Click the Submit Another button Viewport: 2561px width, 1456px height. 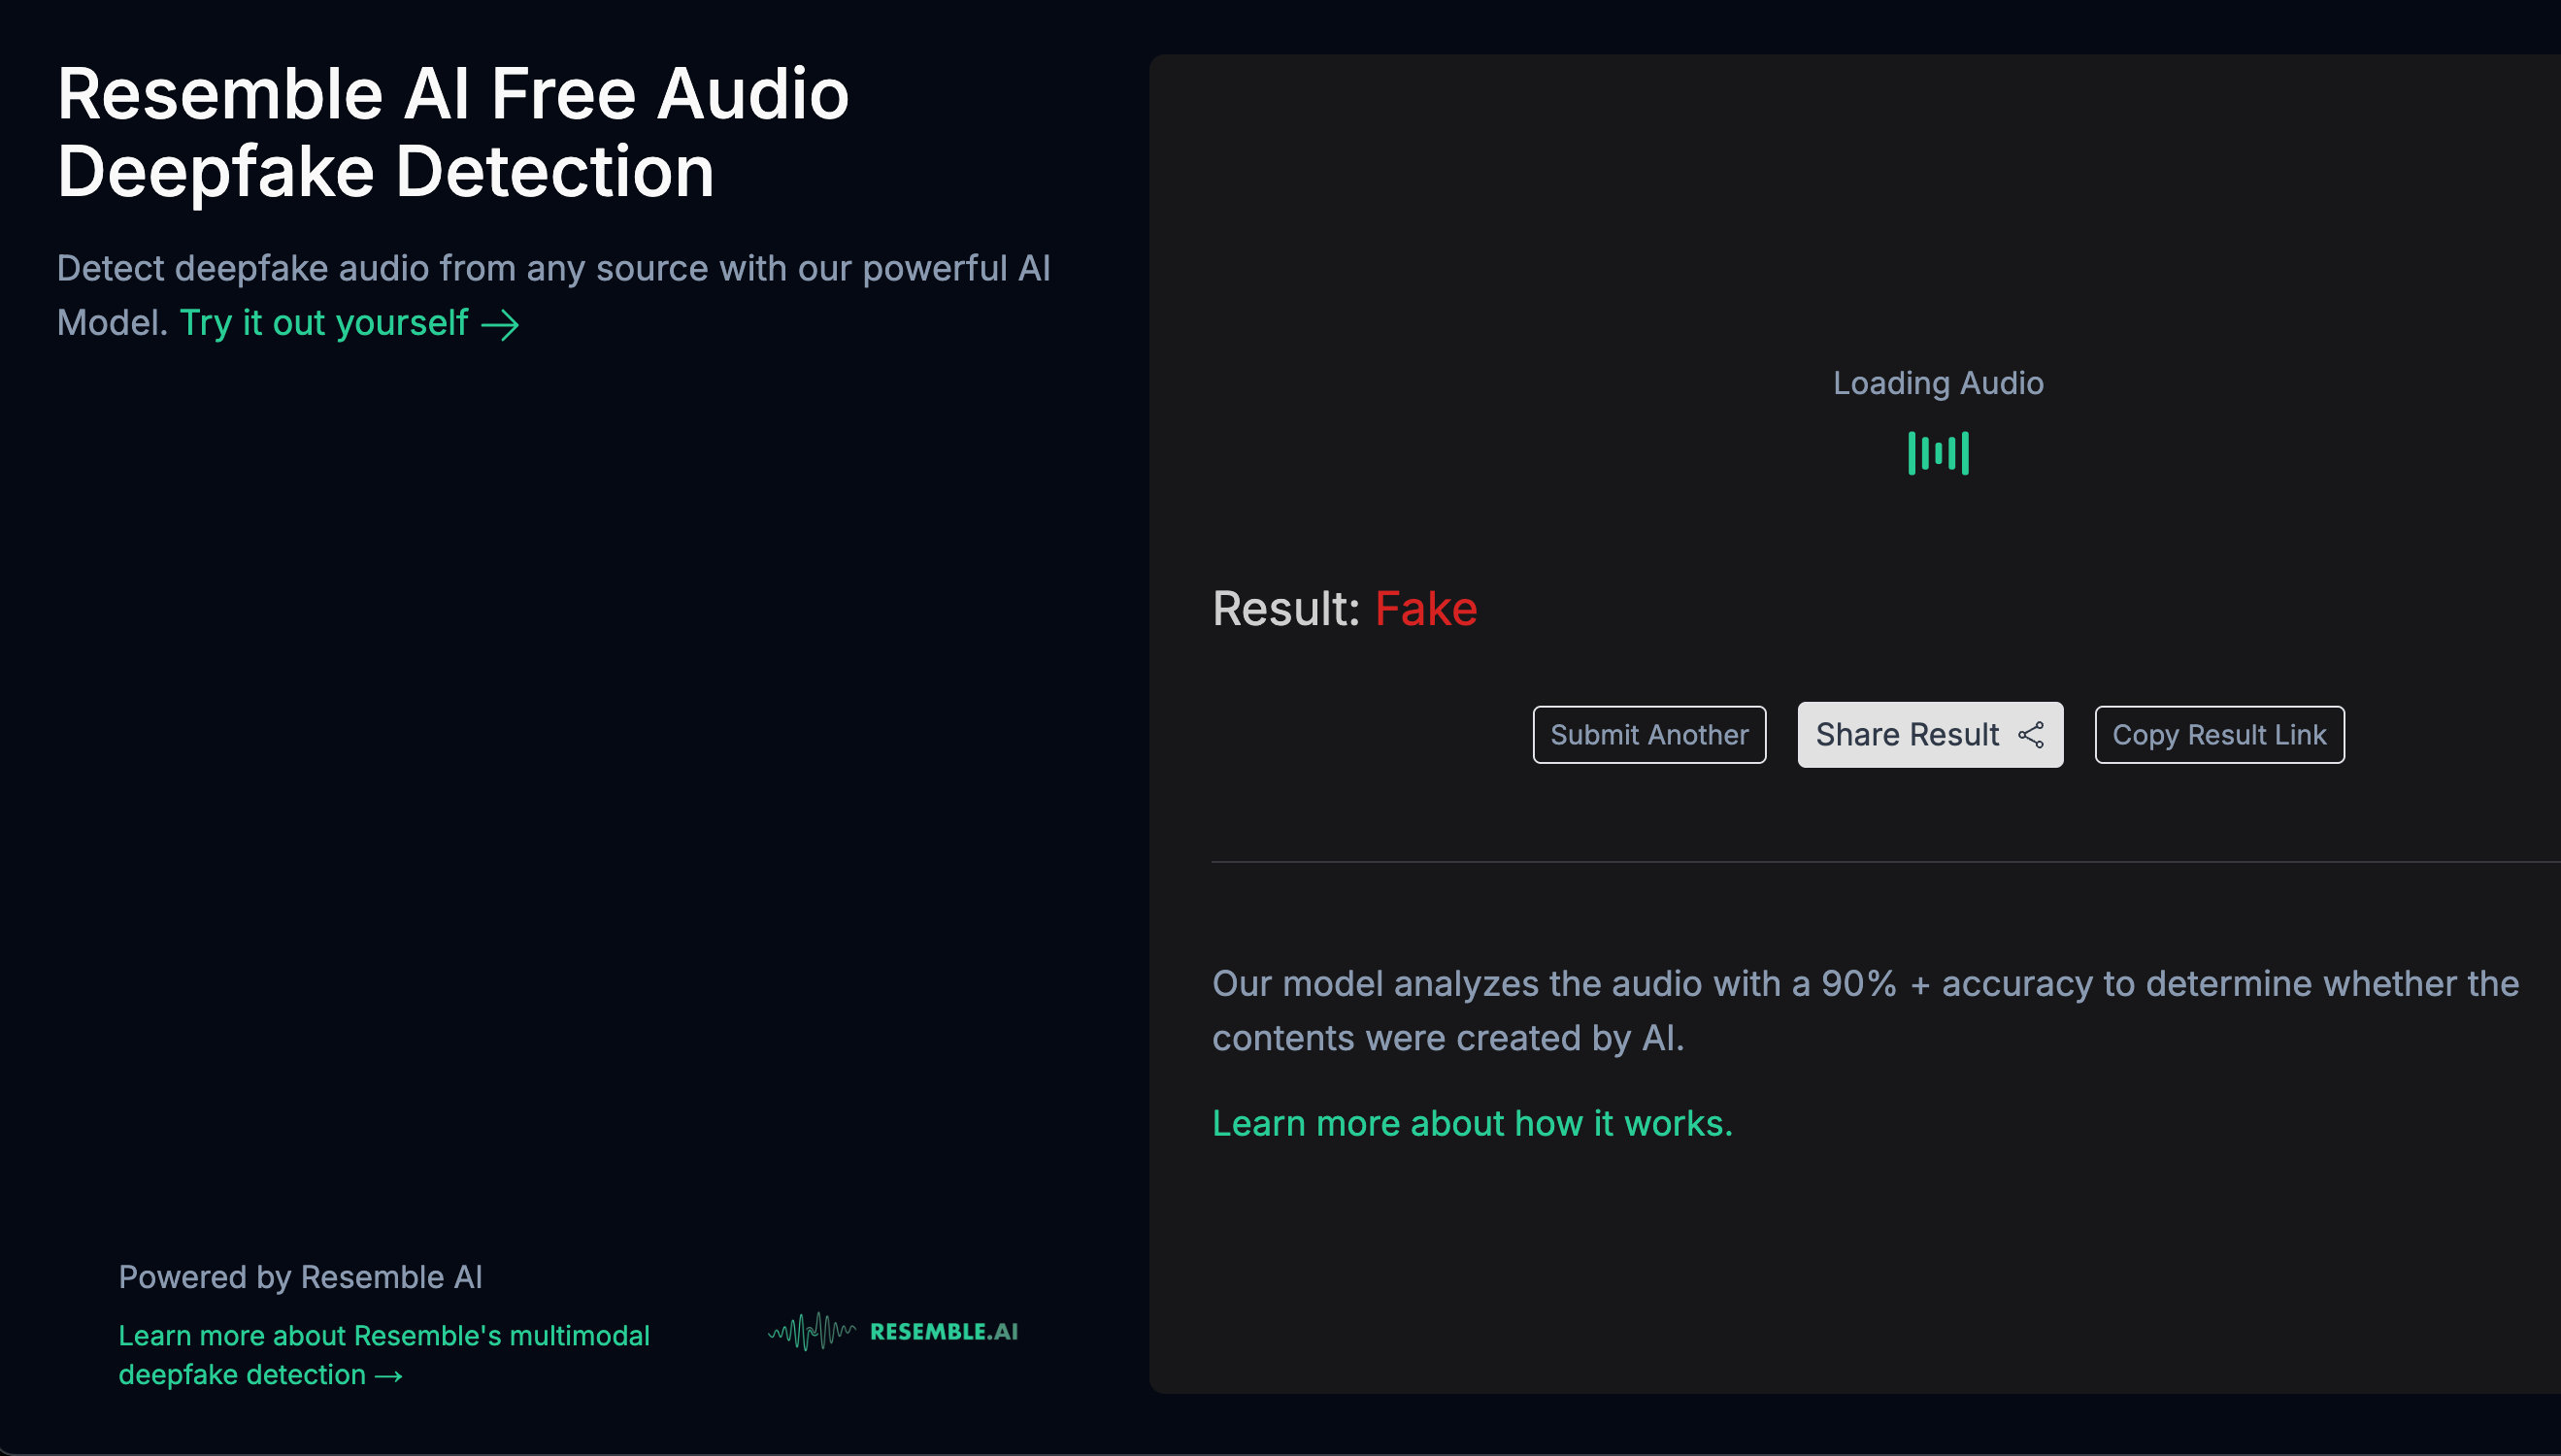(1649, 735)
